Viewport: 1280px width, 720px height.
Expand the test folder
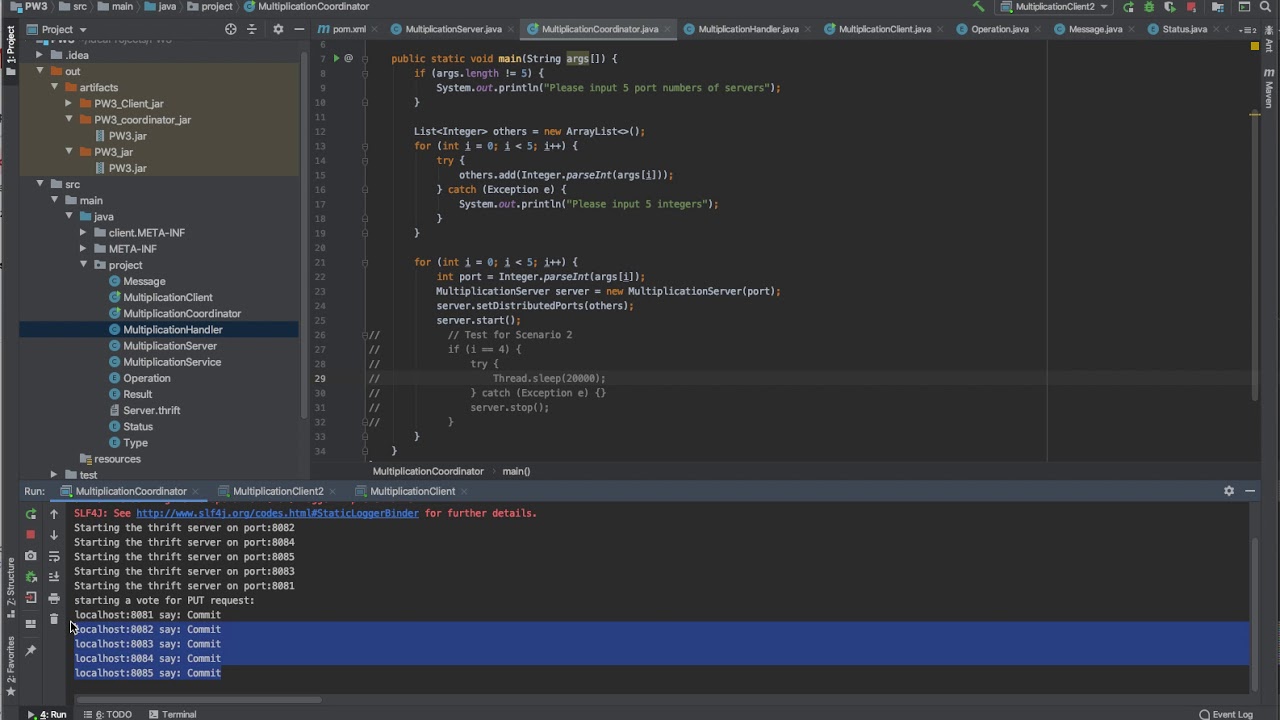tap(55, 475)
